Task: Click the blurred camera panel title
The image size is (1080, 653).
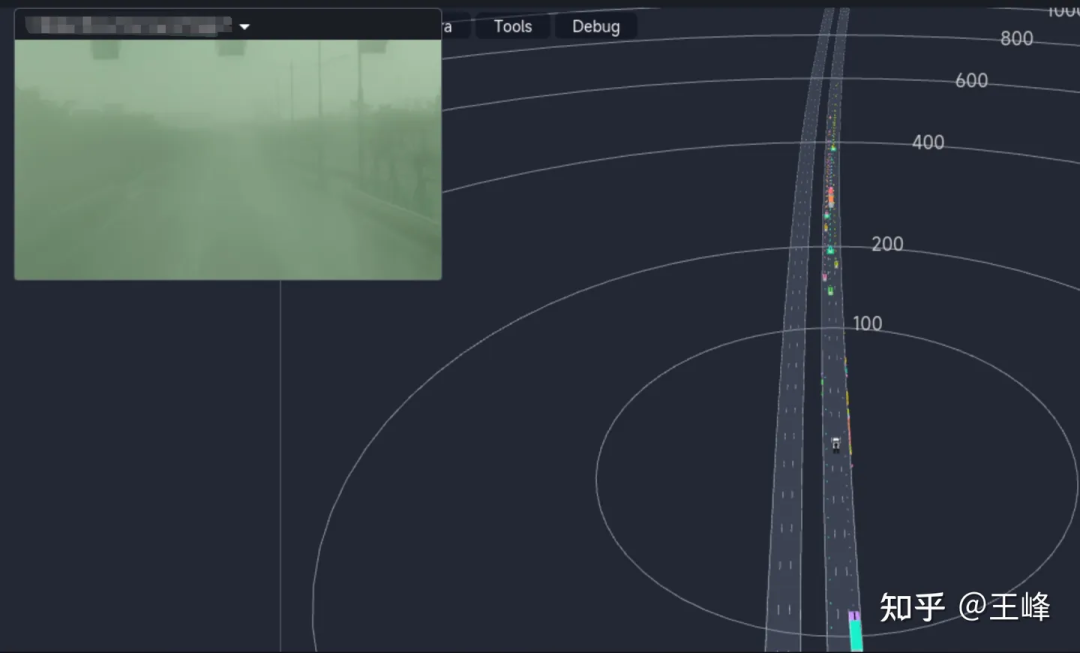Action: pos(128,25)
